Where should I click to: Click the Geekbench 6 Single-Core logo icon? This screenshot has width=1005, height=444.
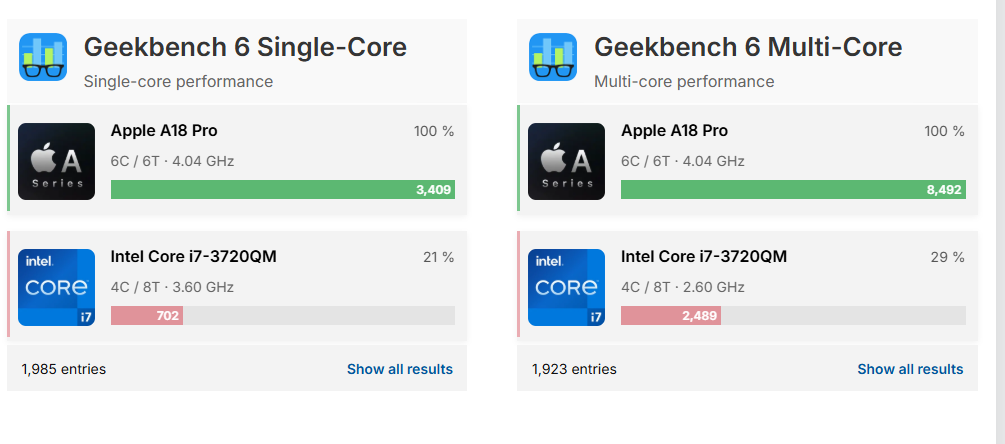click(x=43, y=57)
